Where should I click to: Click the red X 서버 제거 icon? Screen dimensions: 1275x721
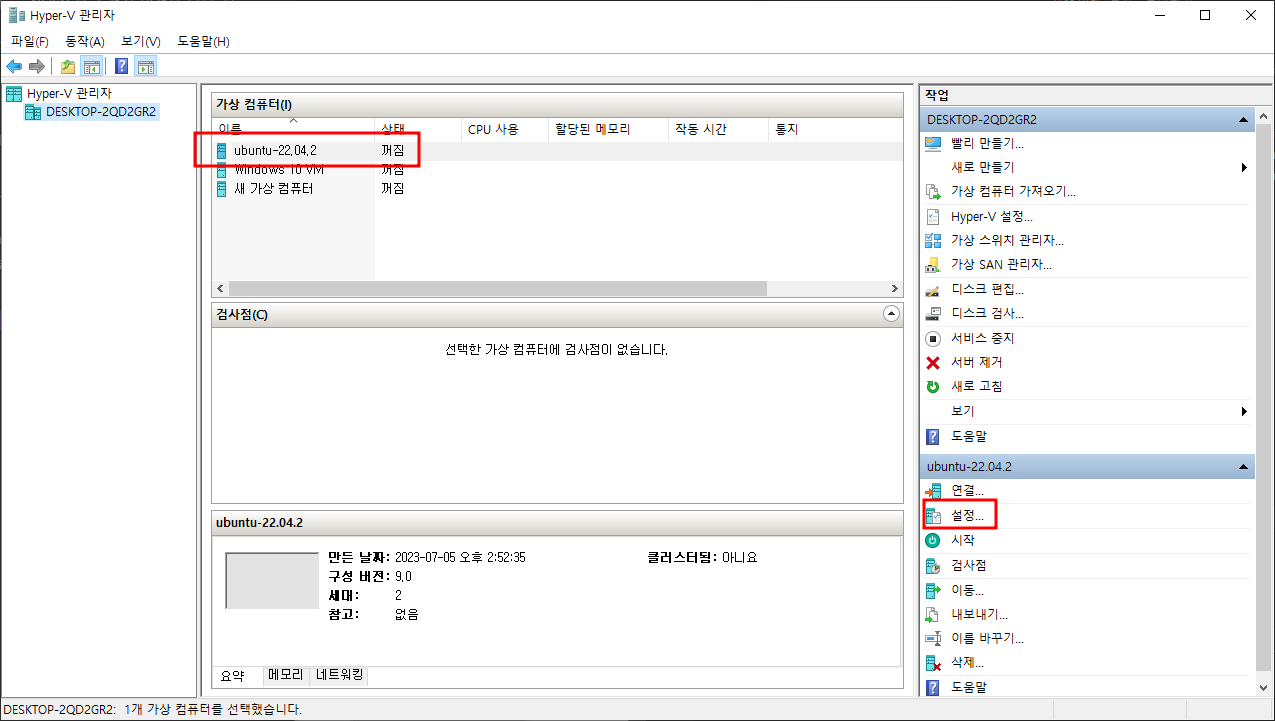tap(933, 362)
